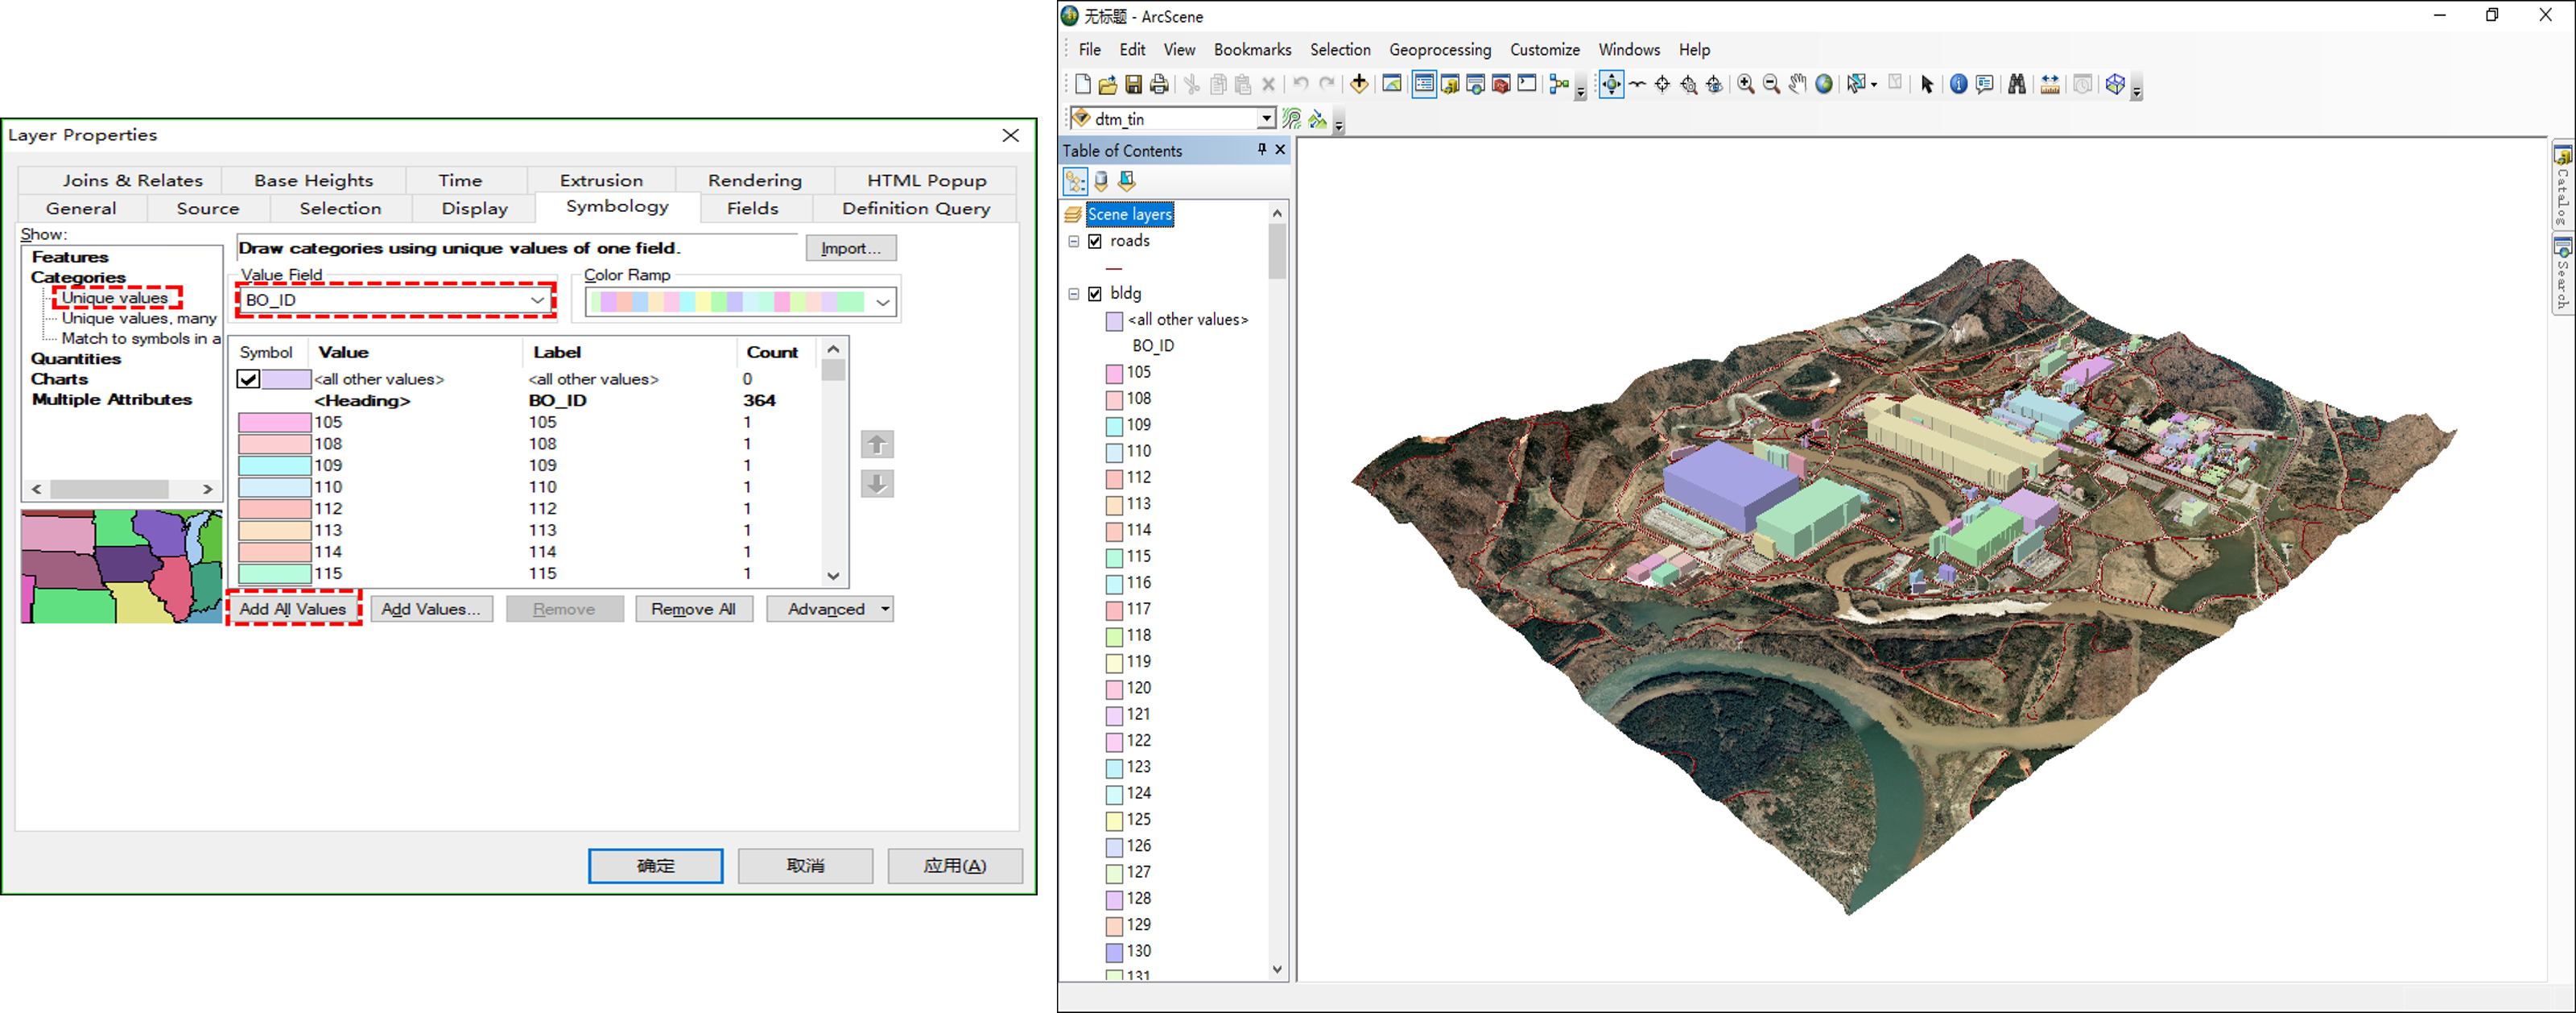This screenshot has width=2576, height=1013.
Task: Select the Identify tool icon
Action: coord(1958,85)
